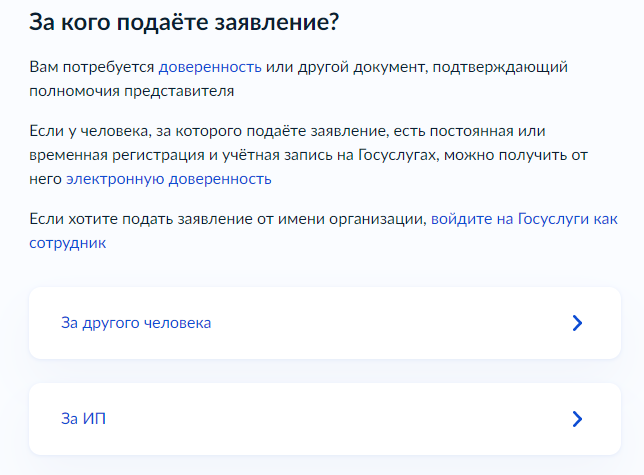644x475 pixels.
Task: Click the «За другого человека» label text
Action: click(136, 323)
